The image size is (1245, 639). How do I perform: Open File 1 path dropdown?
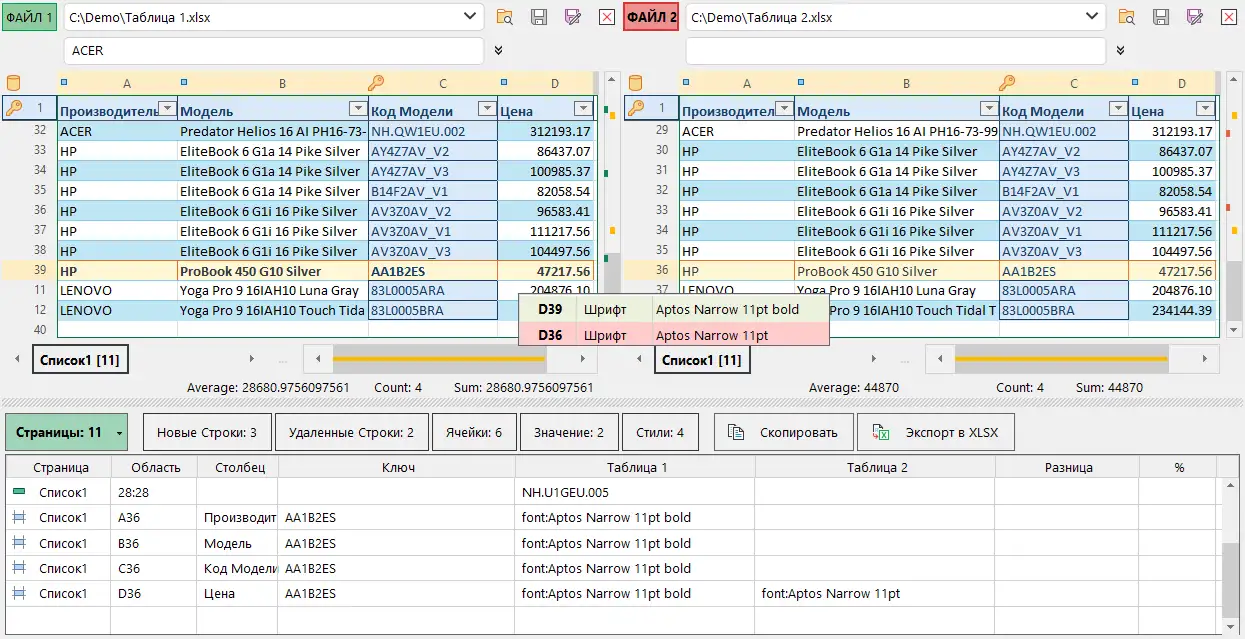coord(471,17)
